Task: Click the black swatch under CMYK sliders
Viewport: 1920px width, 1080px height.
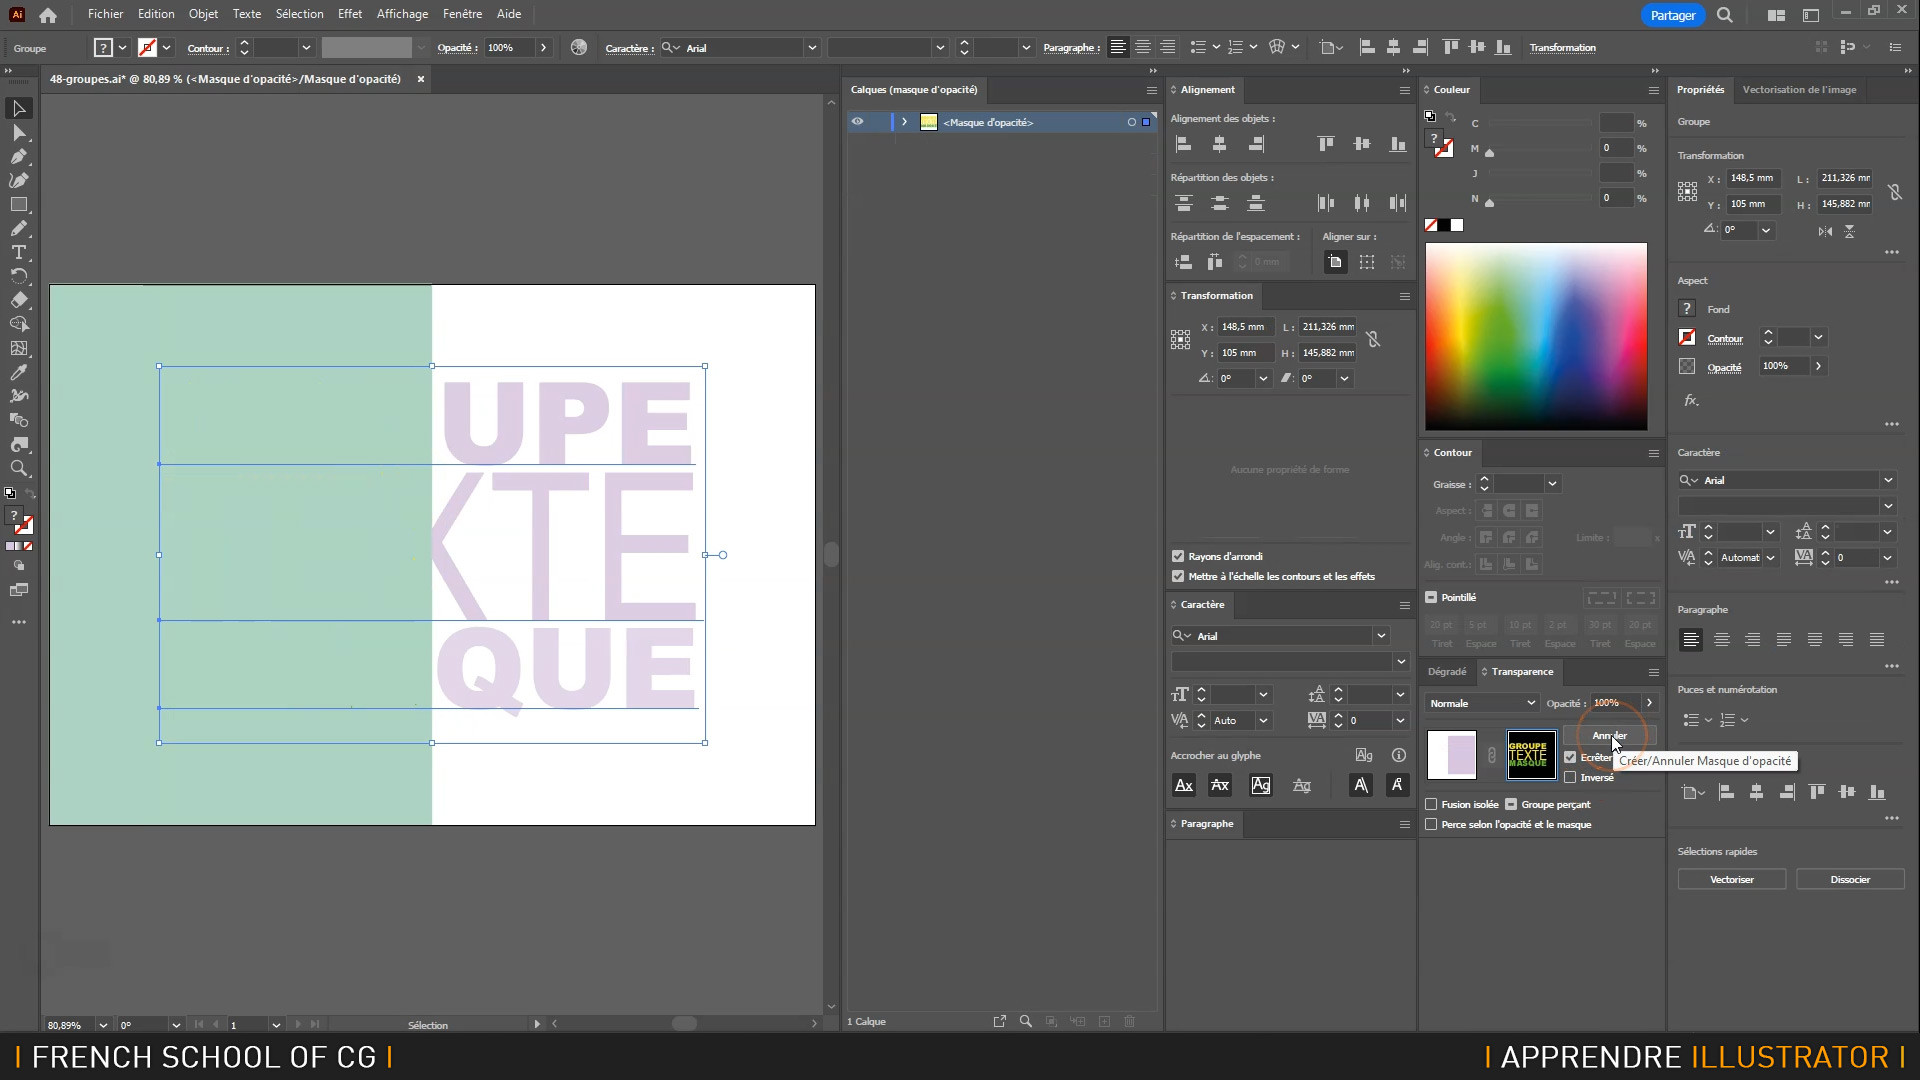Action: coord(1444,225)
